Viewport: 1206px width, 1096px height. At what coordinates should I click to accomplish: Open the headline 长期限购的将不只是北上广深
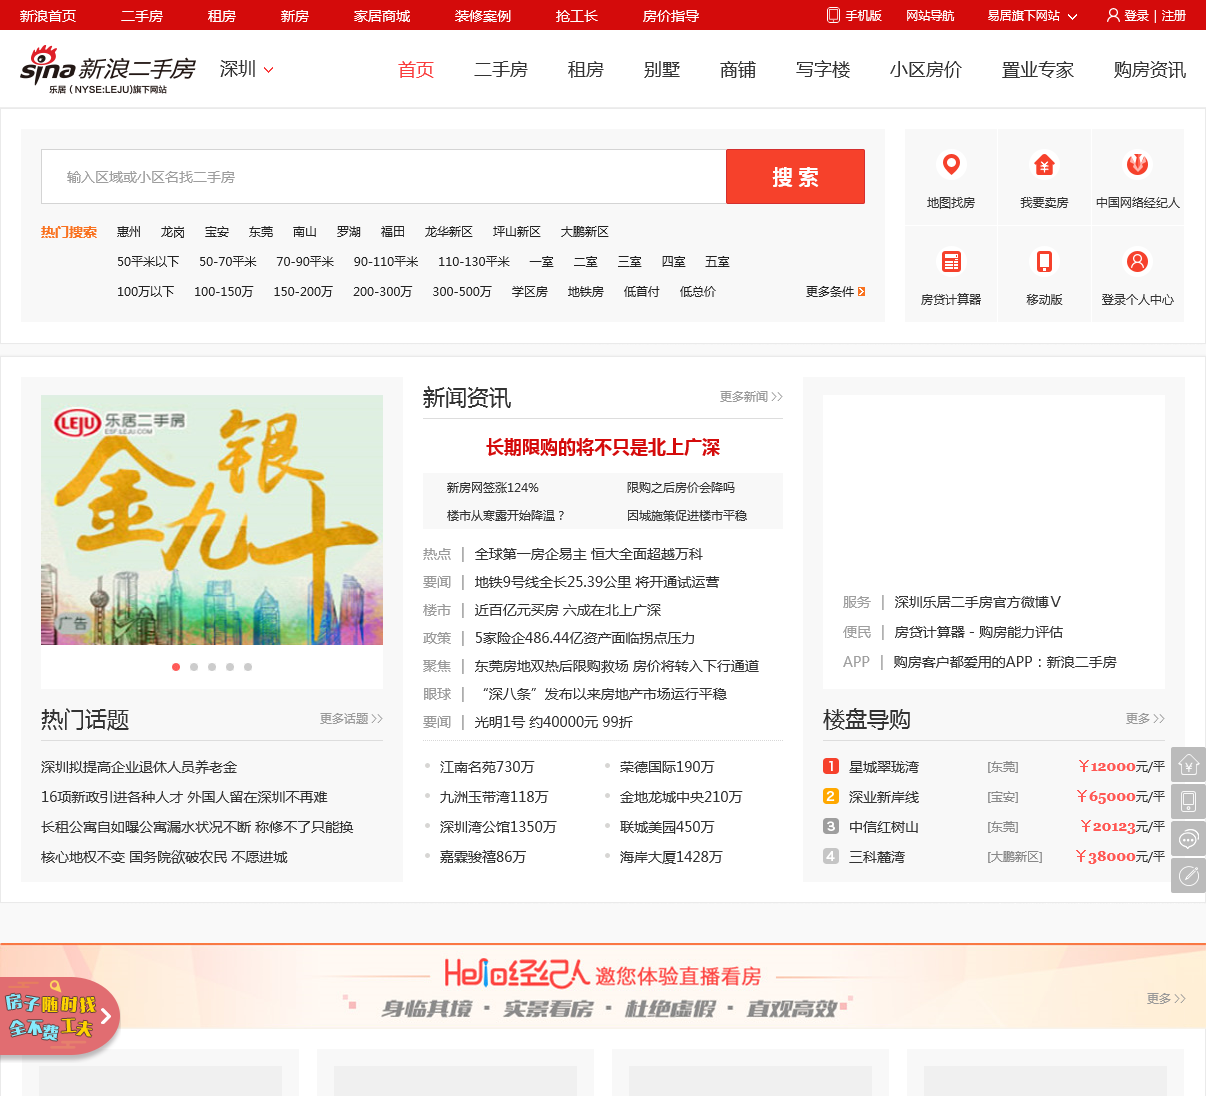tap(602, 448)
